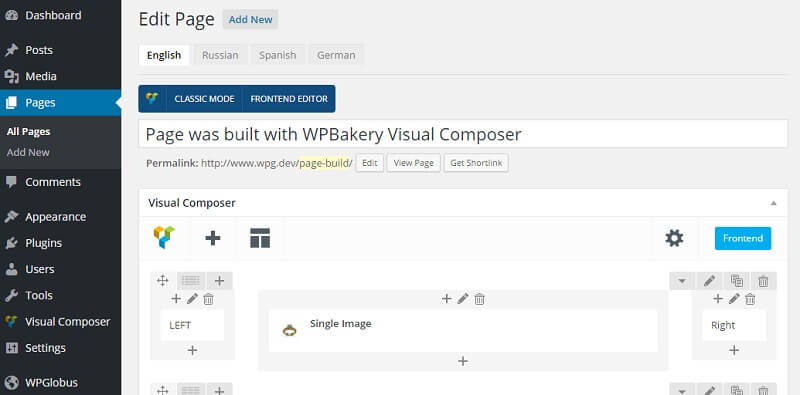Open the Templates layout icon
This screenshot has width=800, height=395.
coord(260,238)
